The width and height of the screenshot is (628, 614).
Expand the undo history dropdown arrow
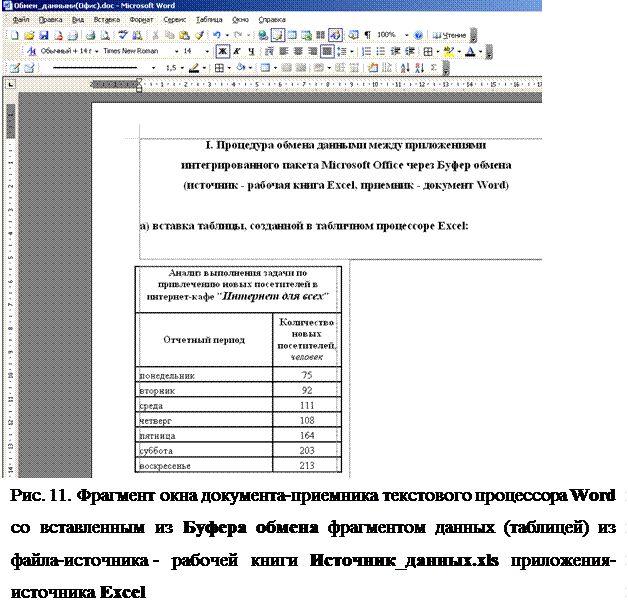pyautogui.click(x=227, y=35)
